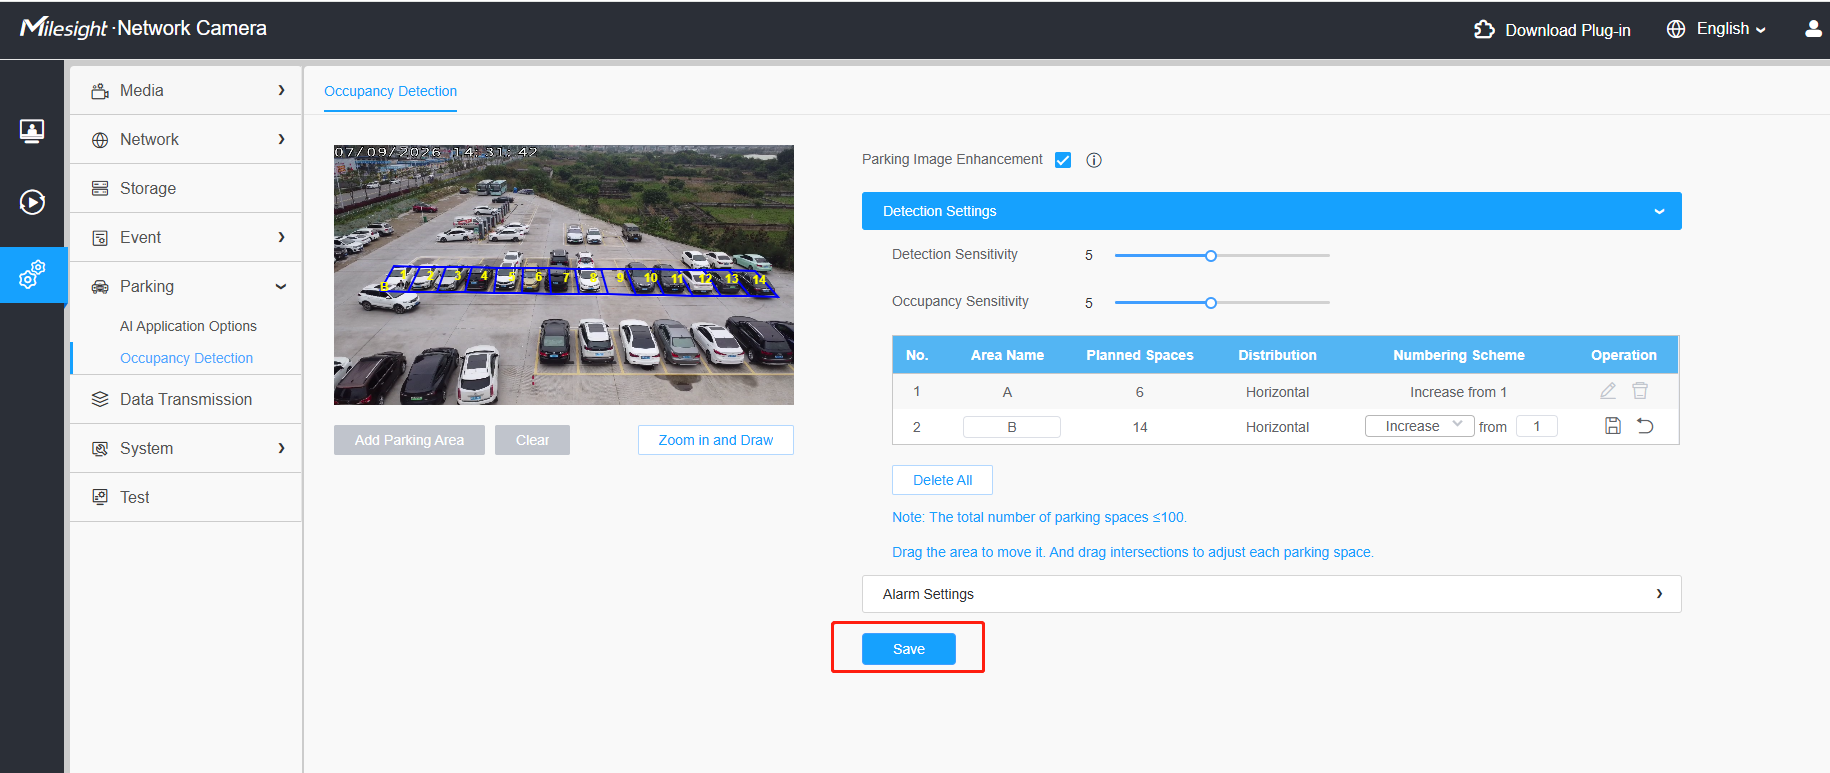Open the Playback icon in left rail
Screen dimensions: 1830x773
click(x=32, y=202)
